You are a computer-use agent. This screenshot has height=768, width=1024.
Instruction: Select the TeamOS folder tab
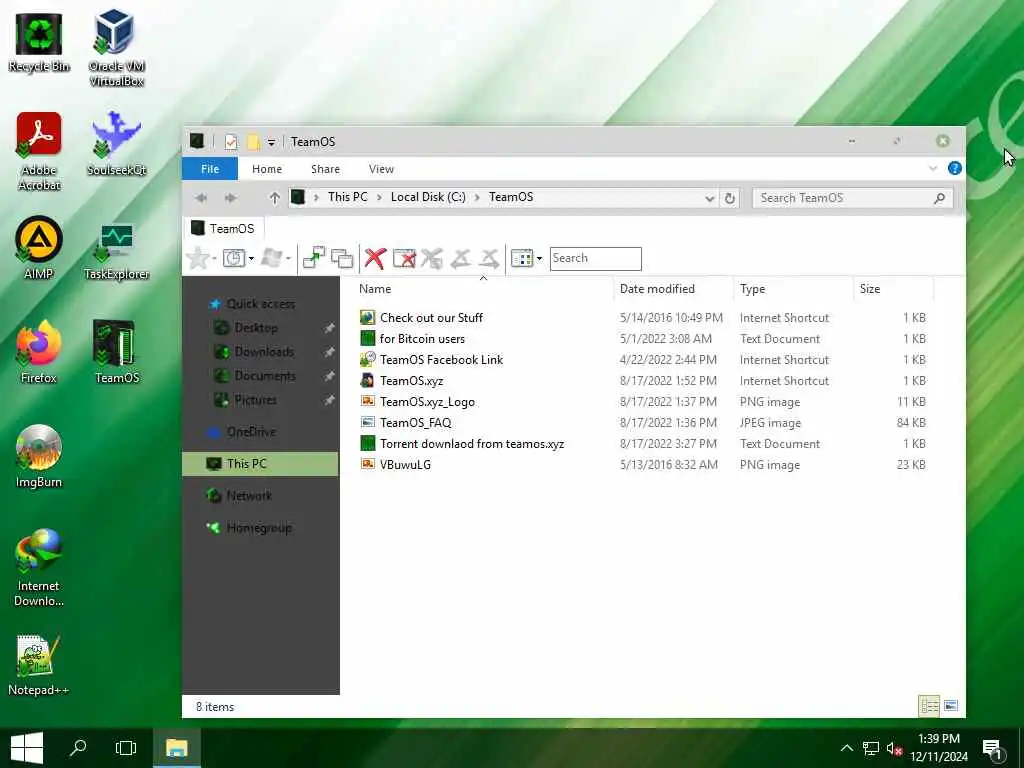click(x=223, y=229)
